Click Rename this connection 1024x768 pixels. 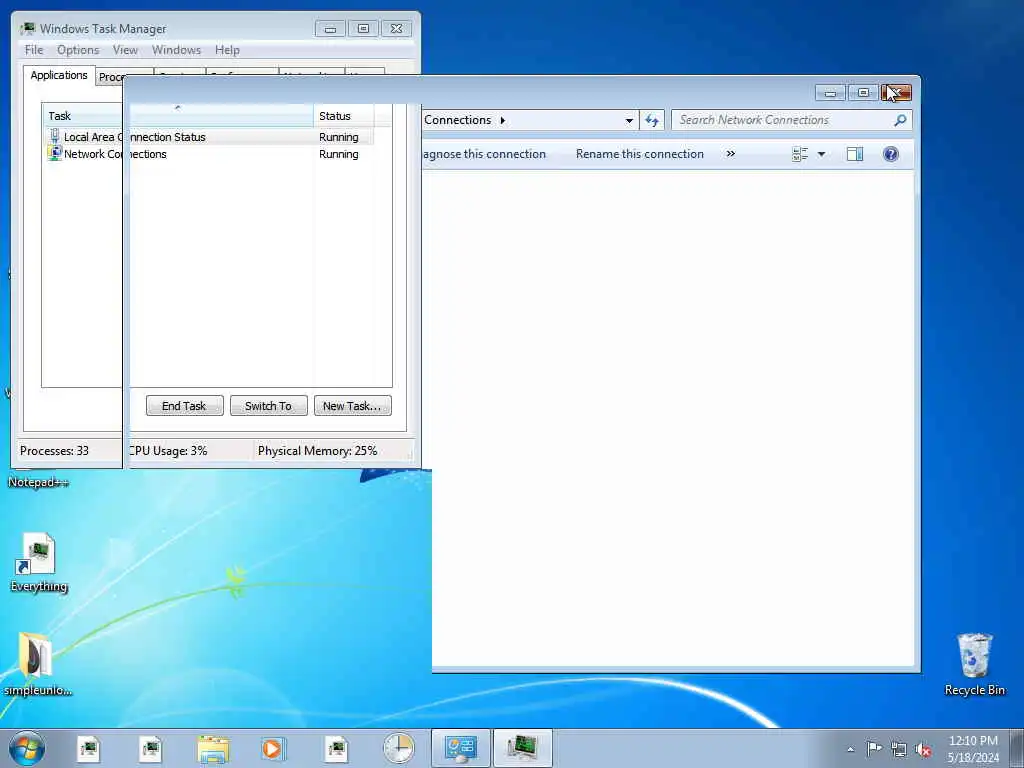pos(640,154)
